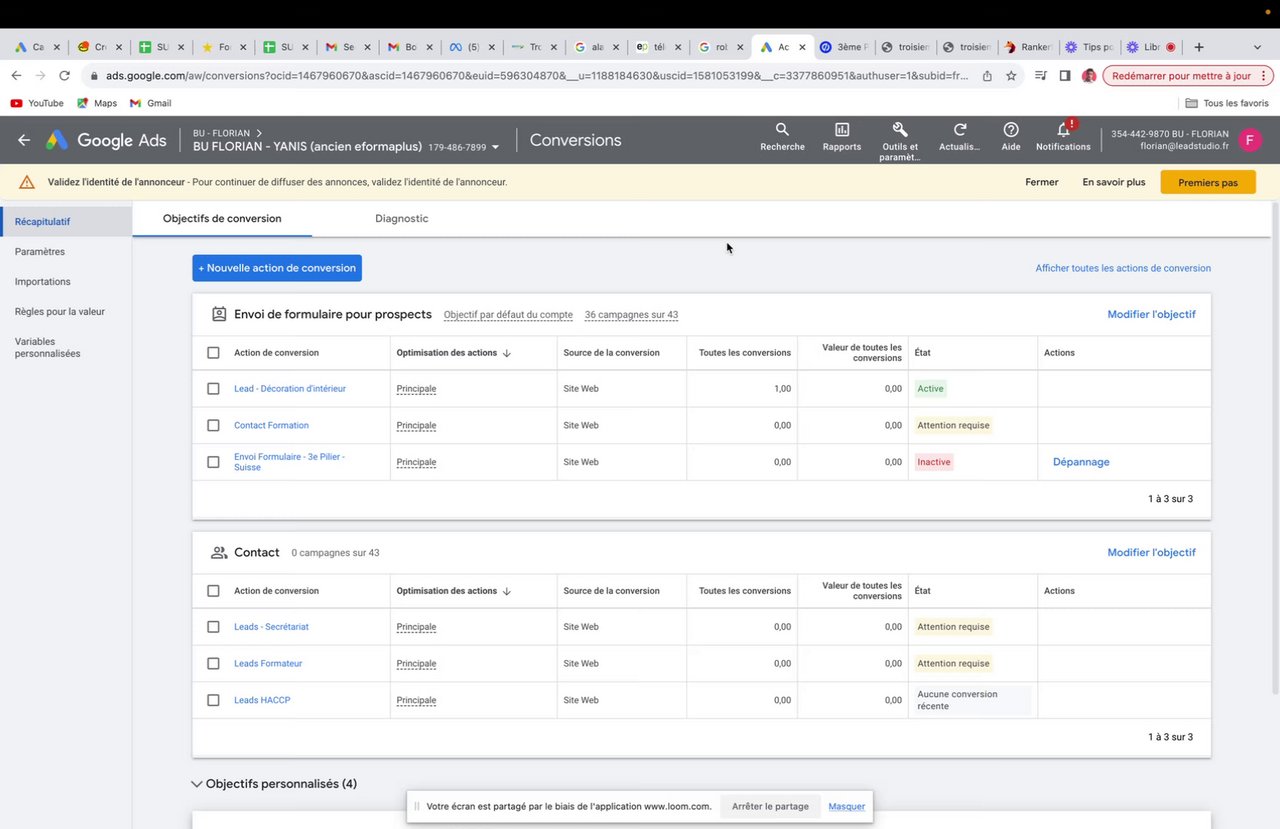Click the page vertical scrollbar

click(x=1275, y=450)
